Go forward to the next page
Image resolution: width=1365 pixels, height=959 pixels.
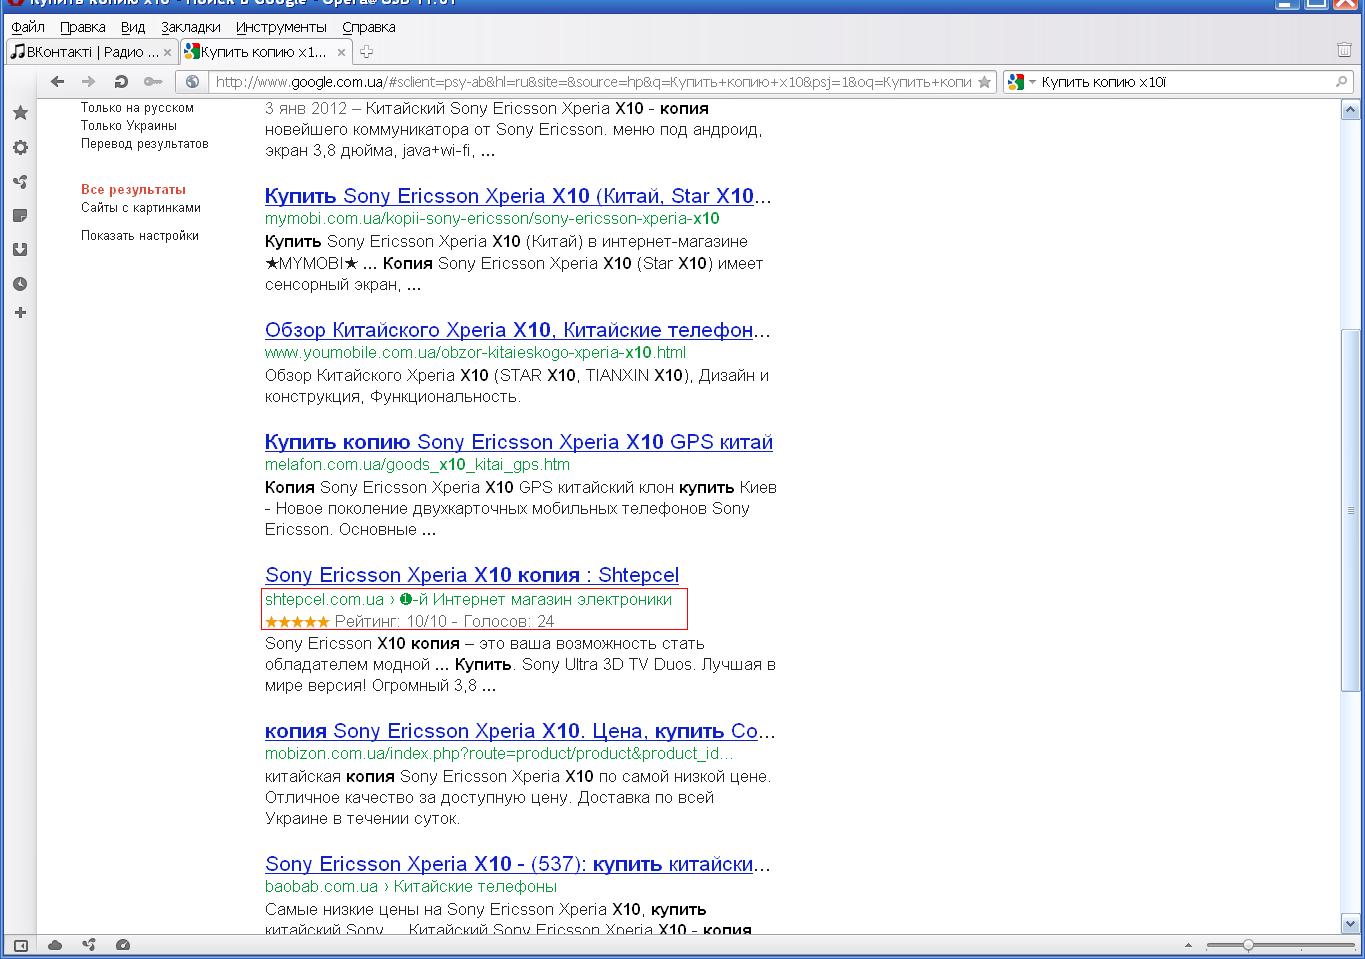[89, 82]
